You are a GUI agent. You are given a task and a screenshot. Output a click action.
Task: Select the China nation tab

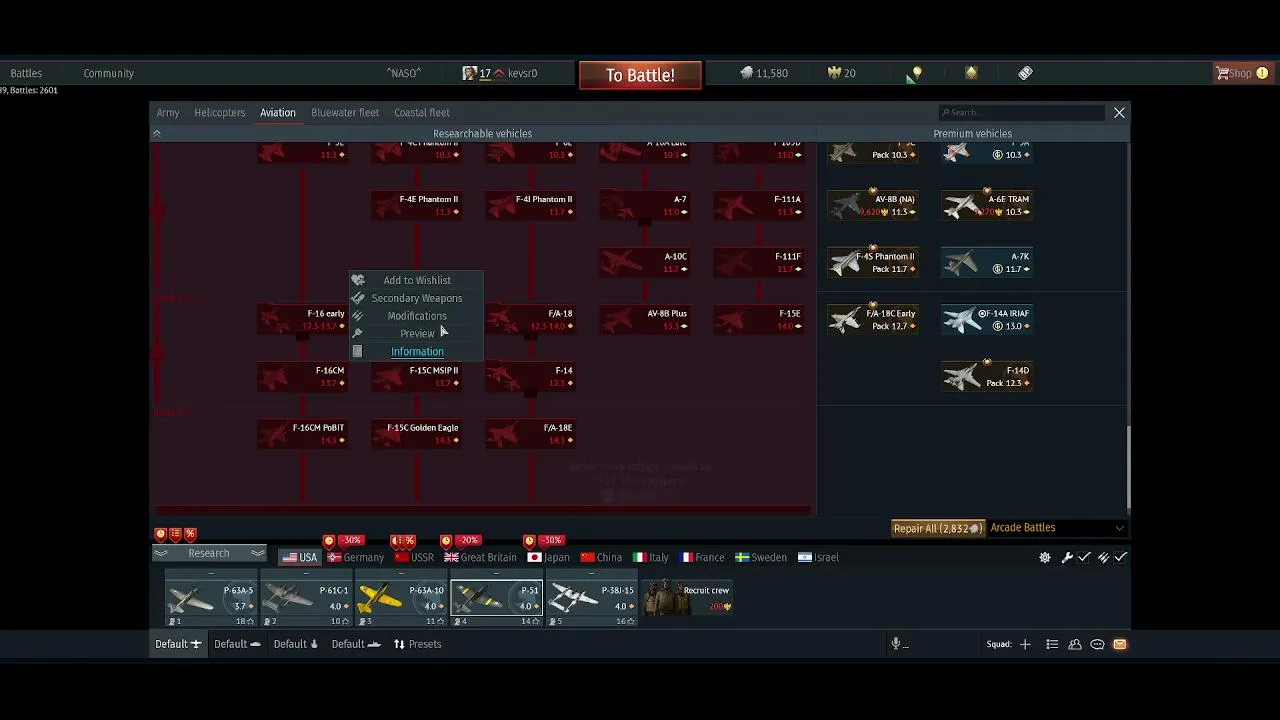coord(601,558)
